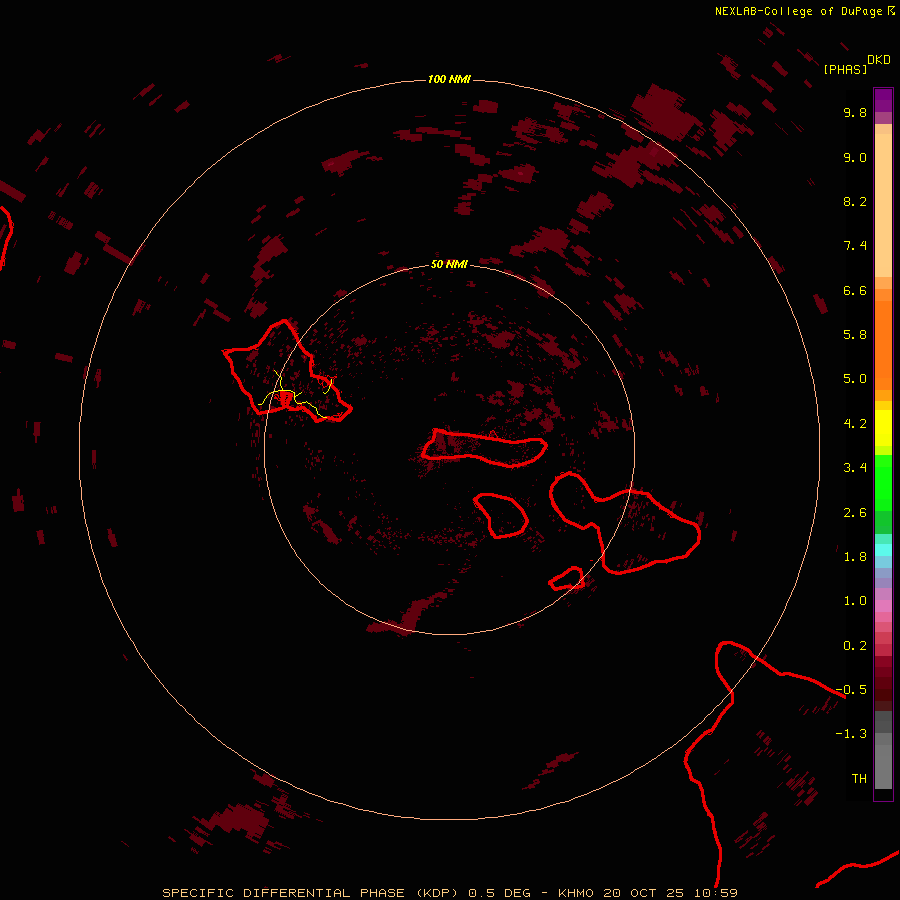Pick the pink swatch in the color scale
Viewport: 900px width, 900px height.
[x=883, y=606]
